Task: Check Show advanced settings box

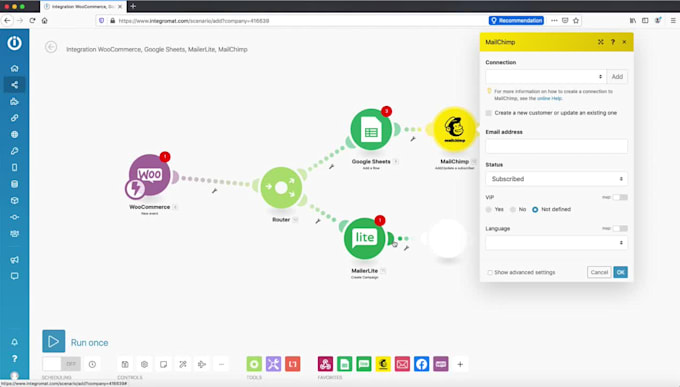Action: coord(490,272)
